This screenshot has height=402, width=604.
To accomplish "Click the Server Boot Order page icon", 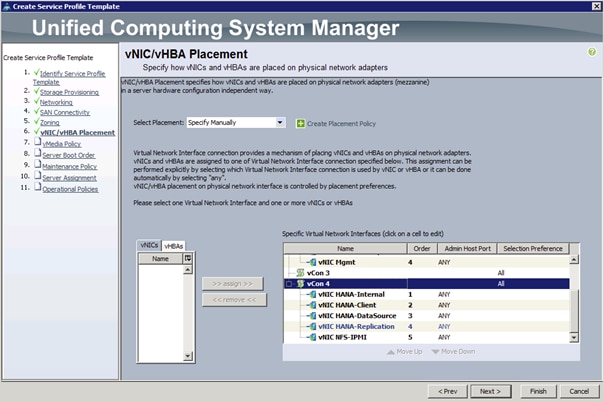I will coord(37,153).
